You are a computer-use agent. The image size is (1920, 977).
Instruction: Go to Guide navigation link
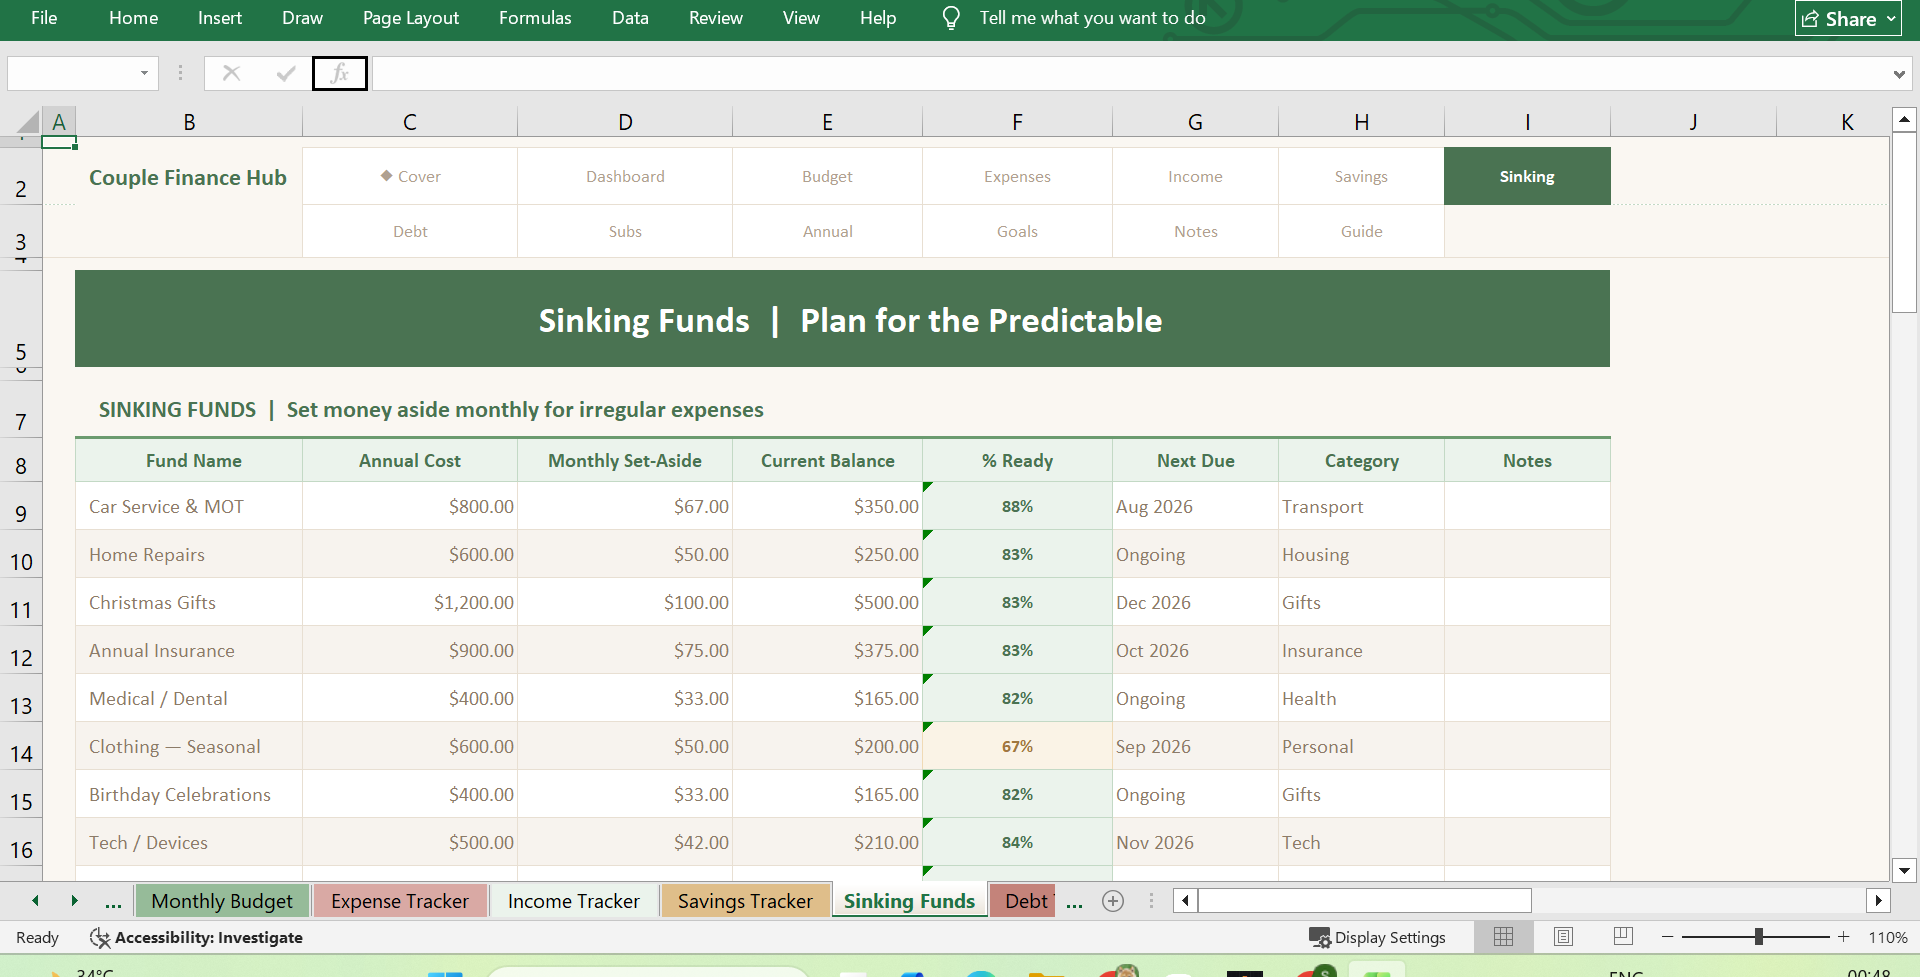[1361, 231]
